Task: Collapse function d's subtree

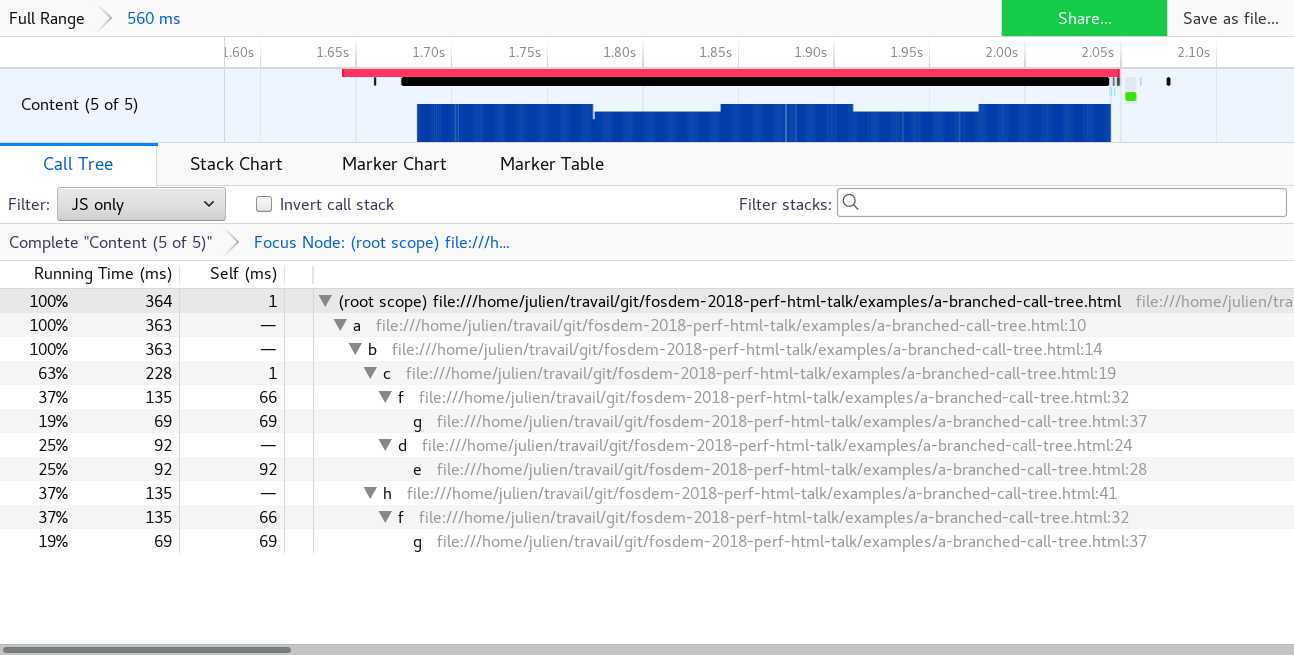Action: 385,445
